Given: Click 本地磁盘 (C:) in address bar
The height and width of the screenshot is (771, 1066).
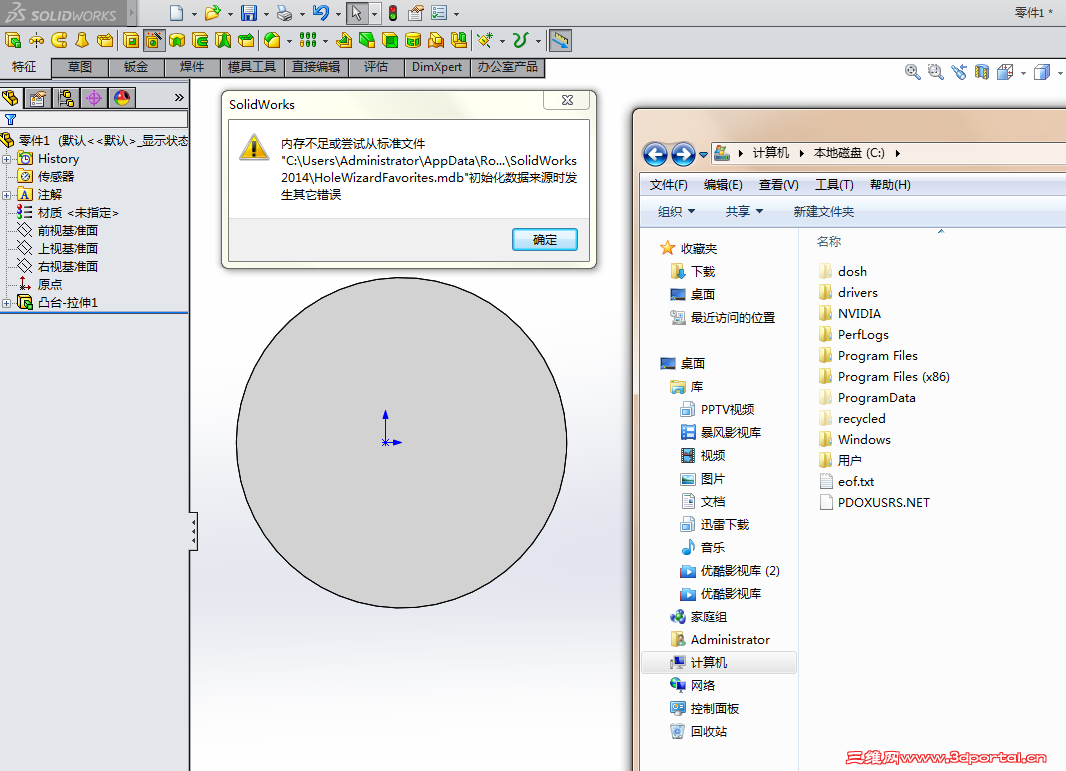Looking at the screenshot, I should click(x=849, y=153).
